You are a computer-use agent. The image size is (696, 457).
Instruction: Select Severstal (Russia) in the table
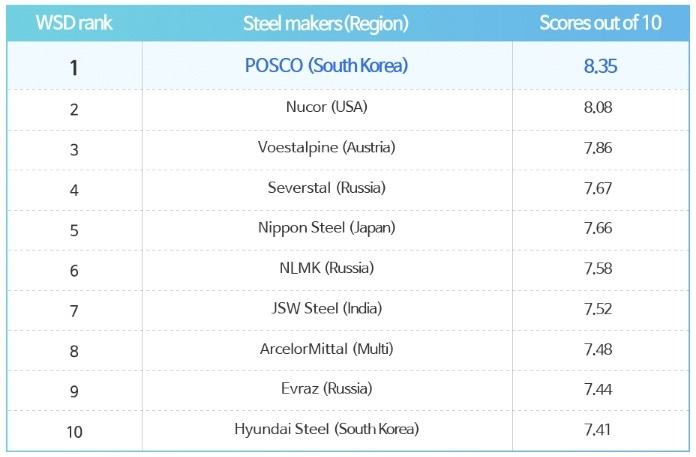pos(327,188)
